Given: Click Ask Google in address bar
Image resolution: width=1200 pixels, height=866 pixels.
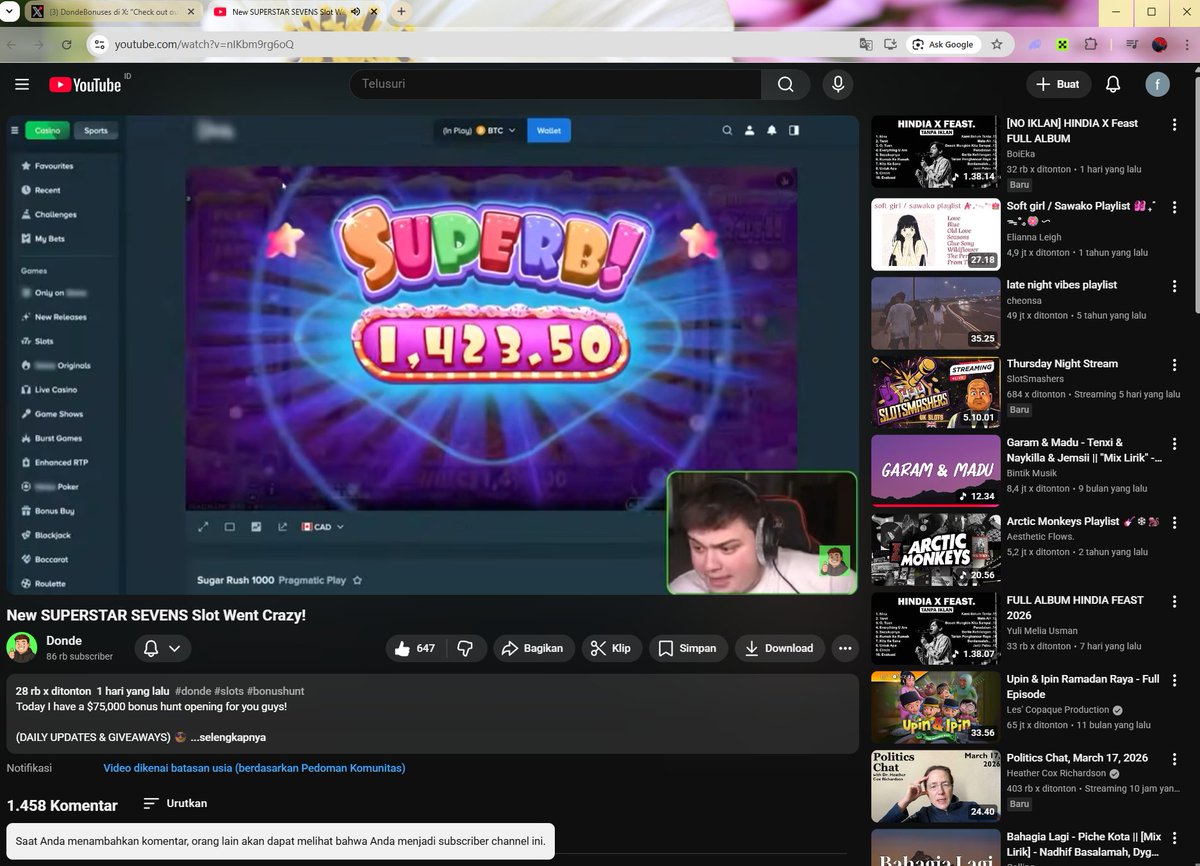Looking at the screenshot, I should pyautogui.click(x=942, y=44).
